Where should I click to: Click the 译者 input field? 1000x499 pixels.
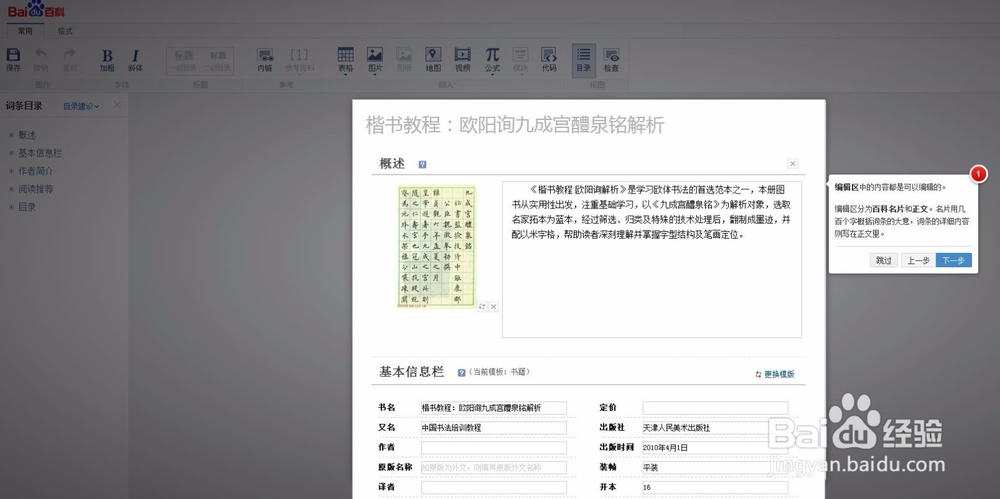coord(494,487)
